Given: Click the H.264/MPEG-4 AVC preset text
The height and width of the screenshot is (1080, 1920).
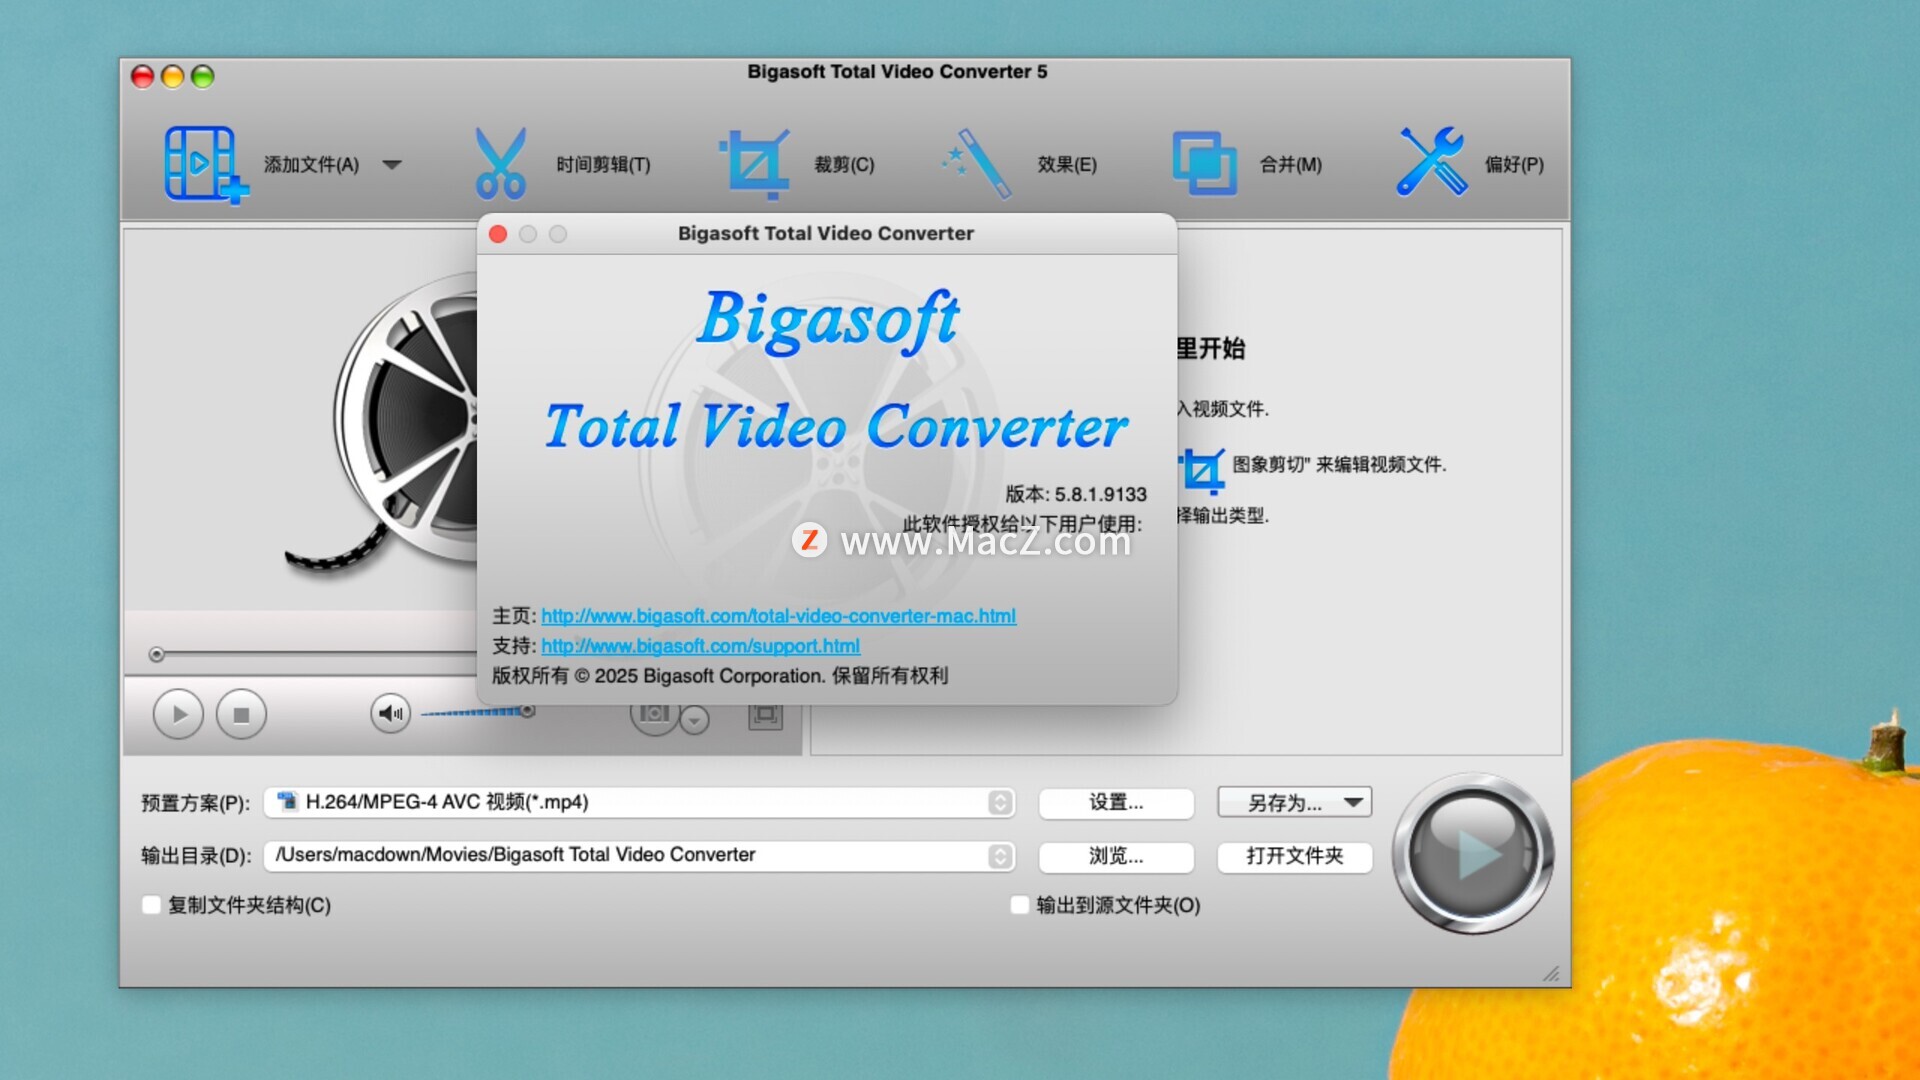Looking at the screenshot, I should 446,802.
